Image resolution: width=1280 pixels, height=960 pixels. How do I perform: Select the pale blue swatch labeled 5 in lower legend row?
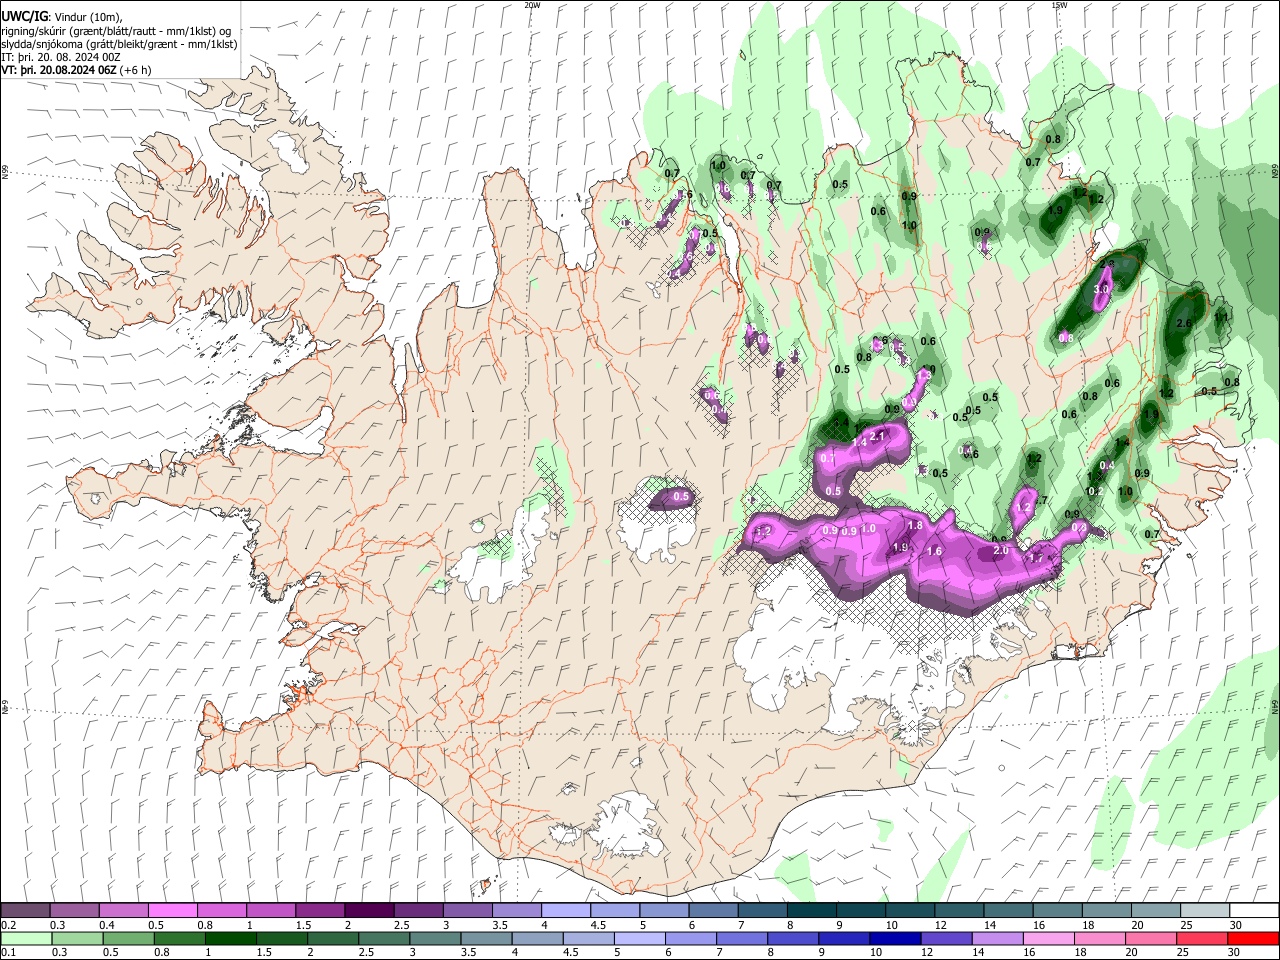tap(639, 938)
